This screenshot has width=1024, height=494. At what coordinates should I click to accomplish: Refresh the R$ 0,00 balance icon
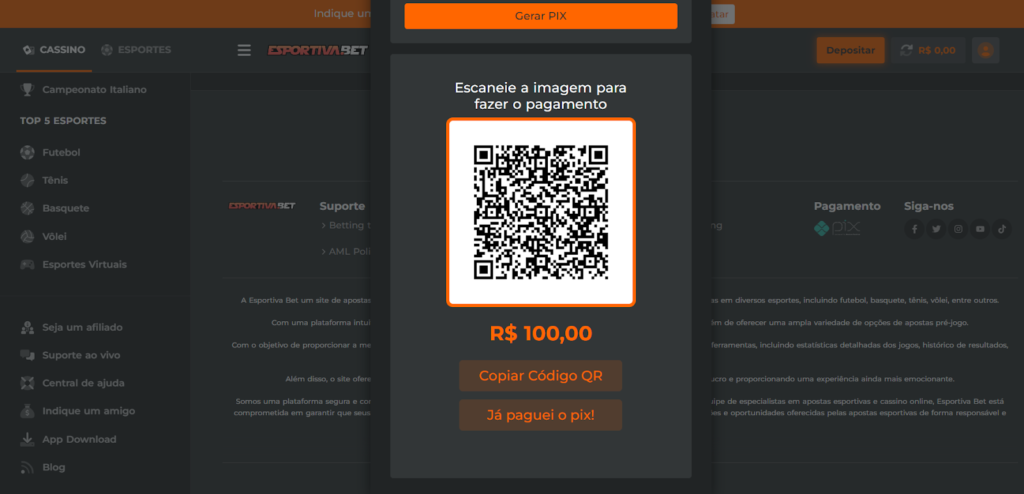point(906,50)
